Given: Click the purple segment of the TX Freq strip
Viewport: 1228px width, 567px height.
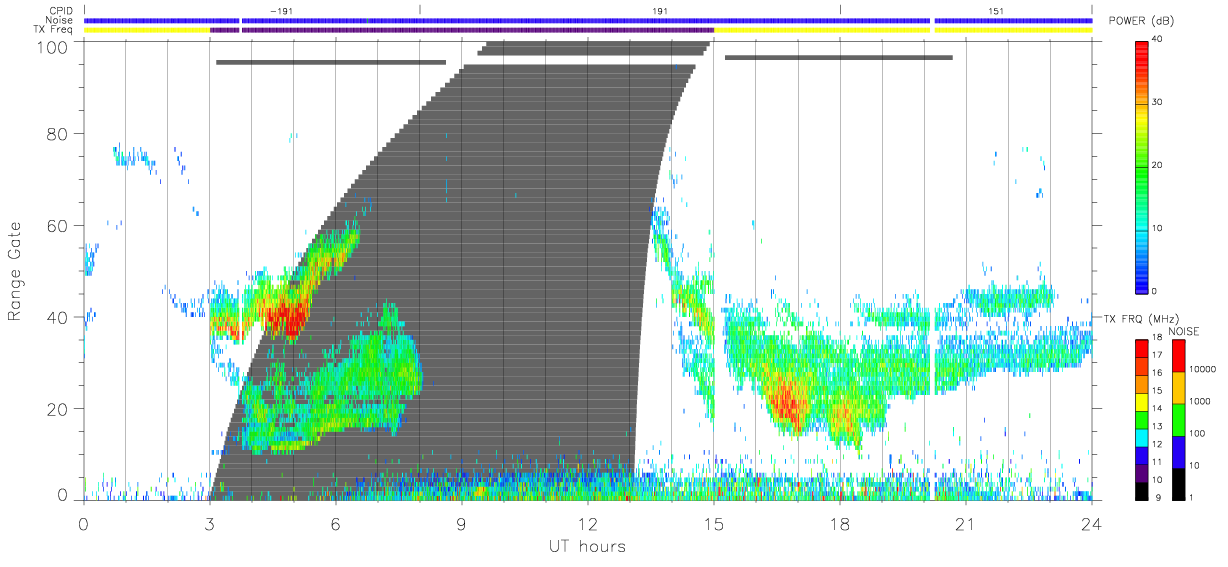Looking at the screenshot, I should click(x=462, y=30).
